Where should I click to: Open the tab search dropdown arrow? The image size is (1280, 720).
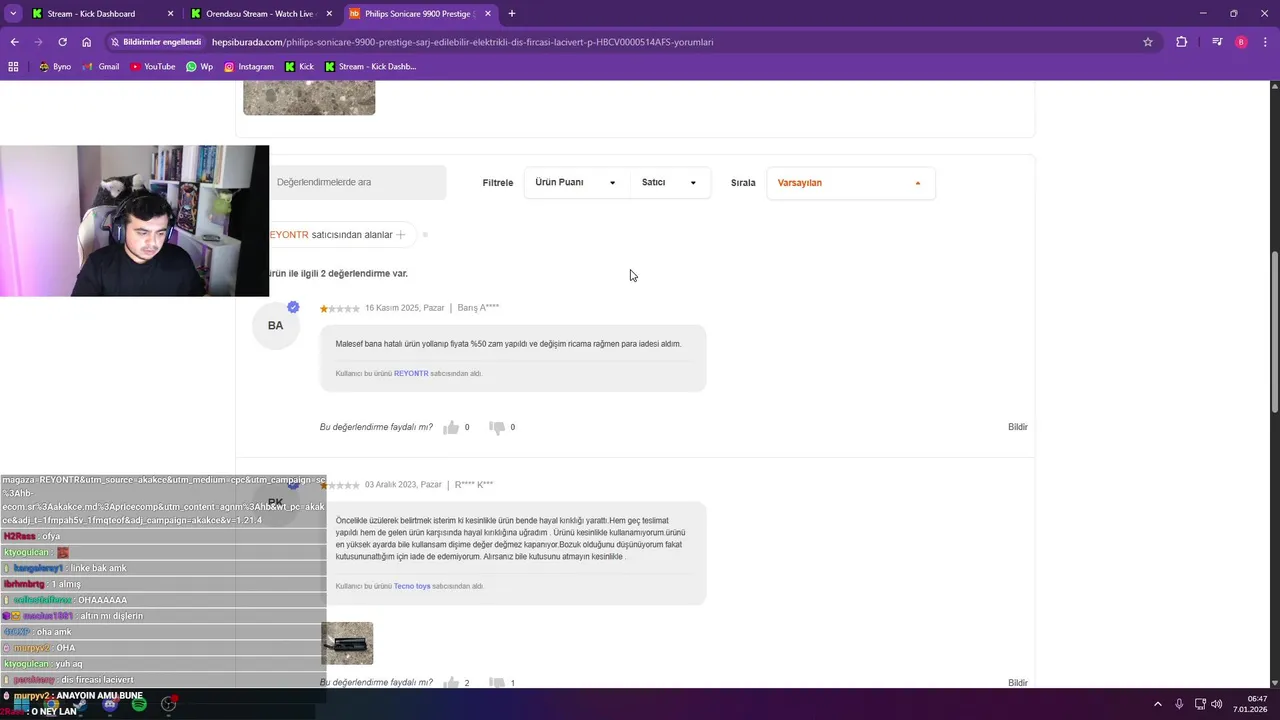[13, 14]
